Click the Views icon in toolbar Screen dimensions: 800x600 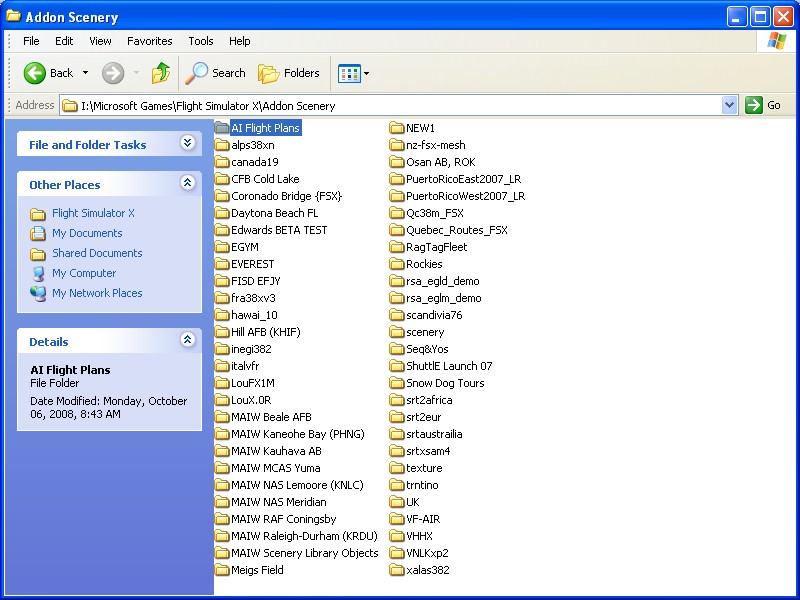pos(349,73)
